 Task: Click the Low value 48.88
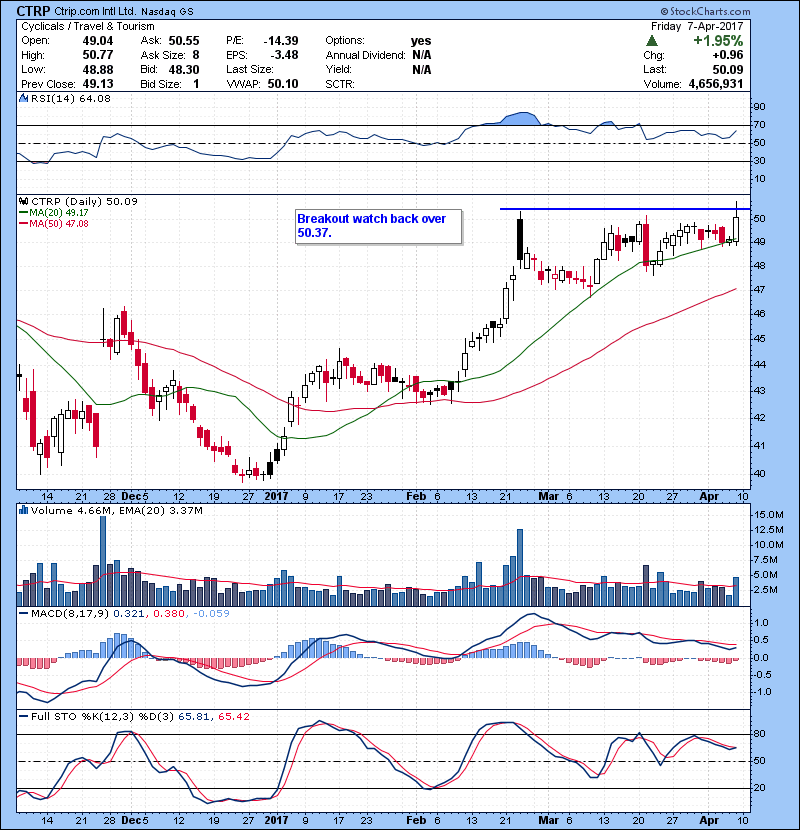98,69
